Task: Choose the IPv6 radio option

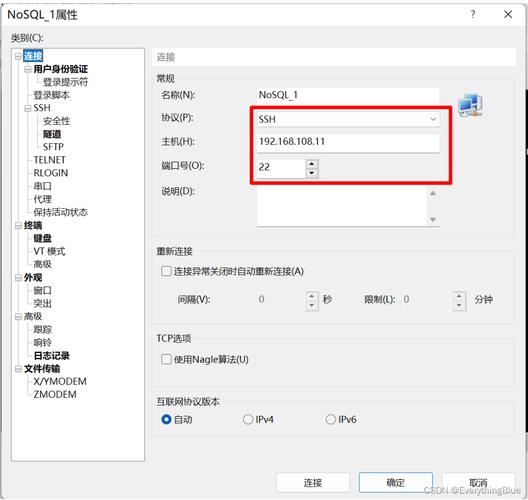Action: pos(331,419)
